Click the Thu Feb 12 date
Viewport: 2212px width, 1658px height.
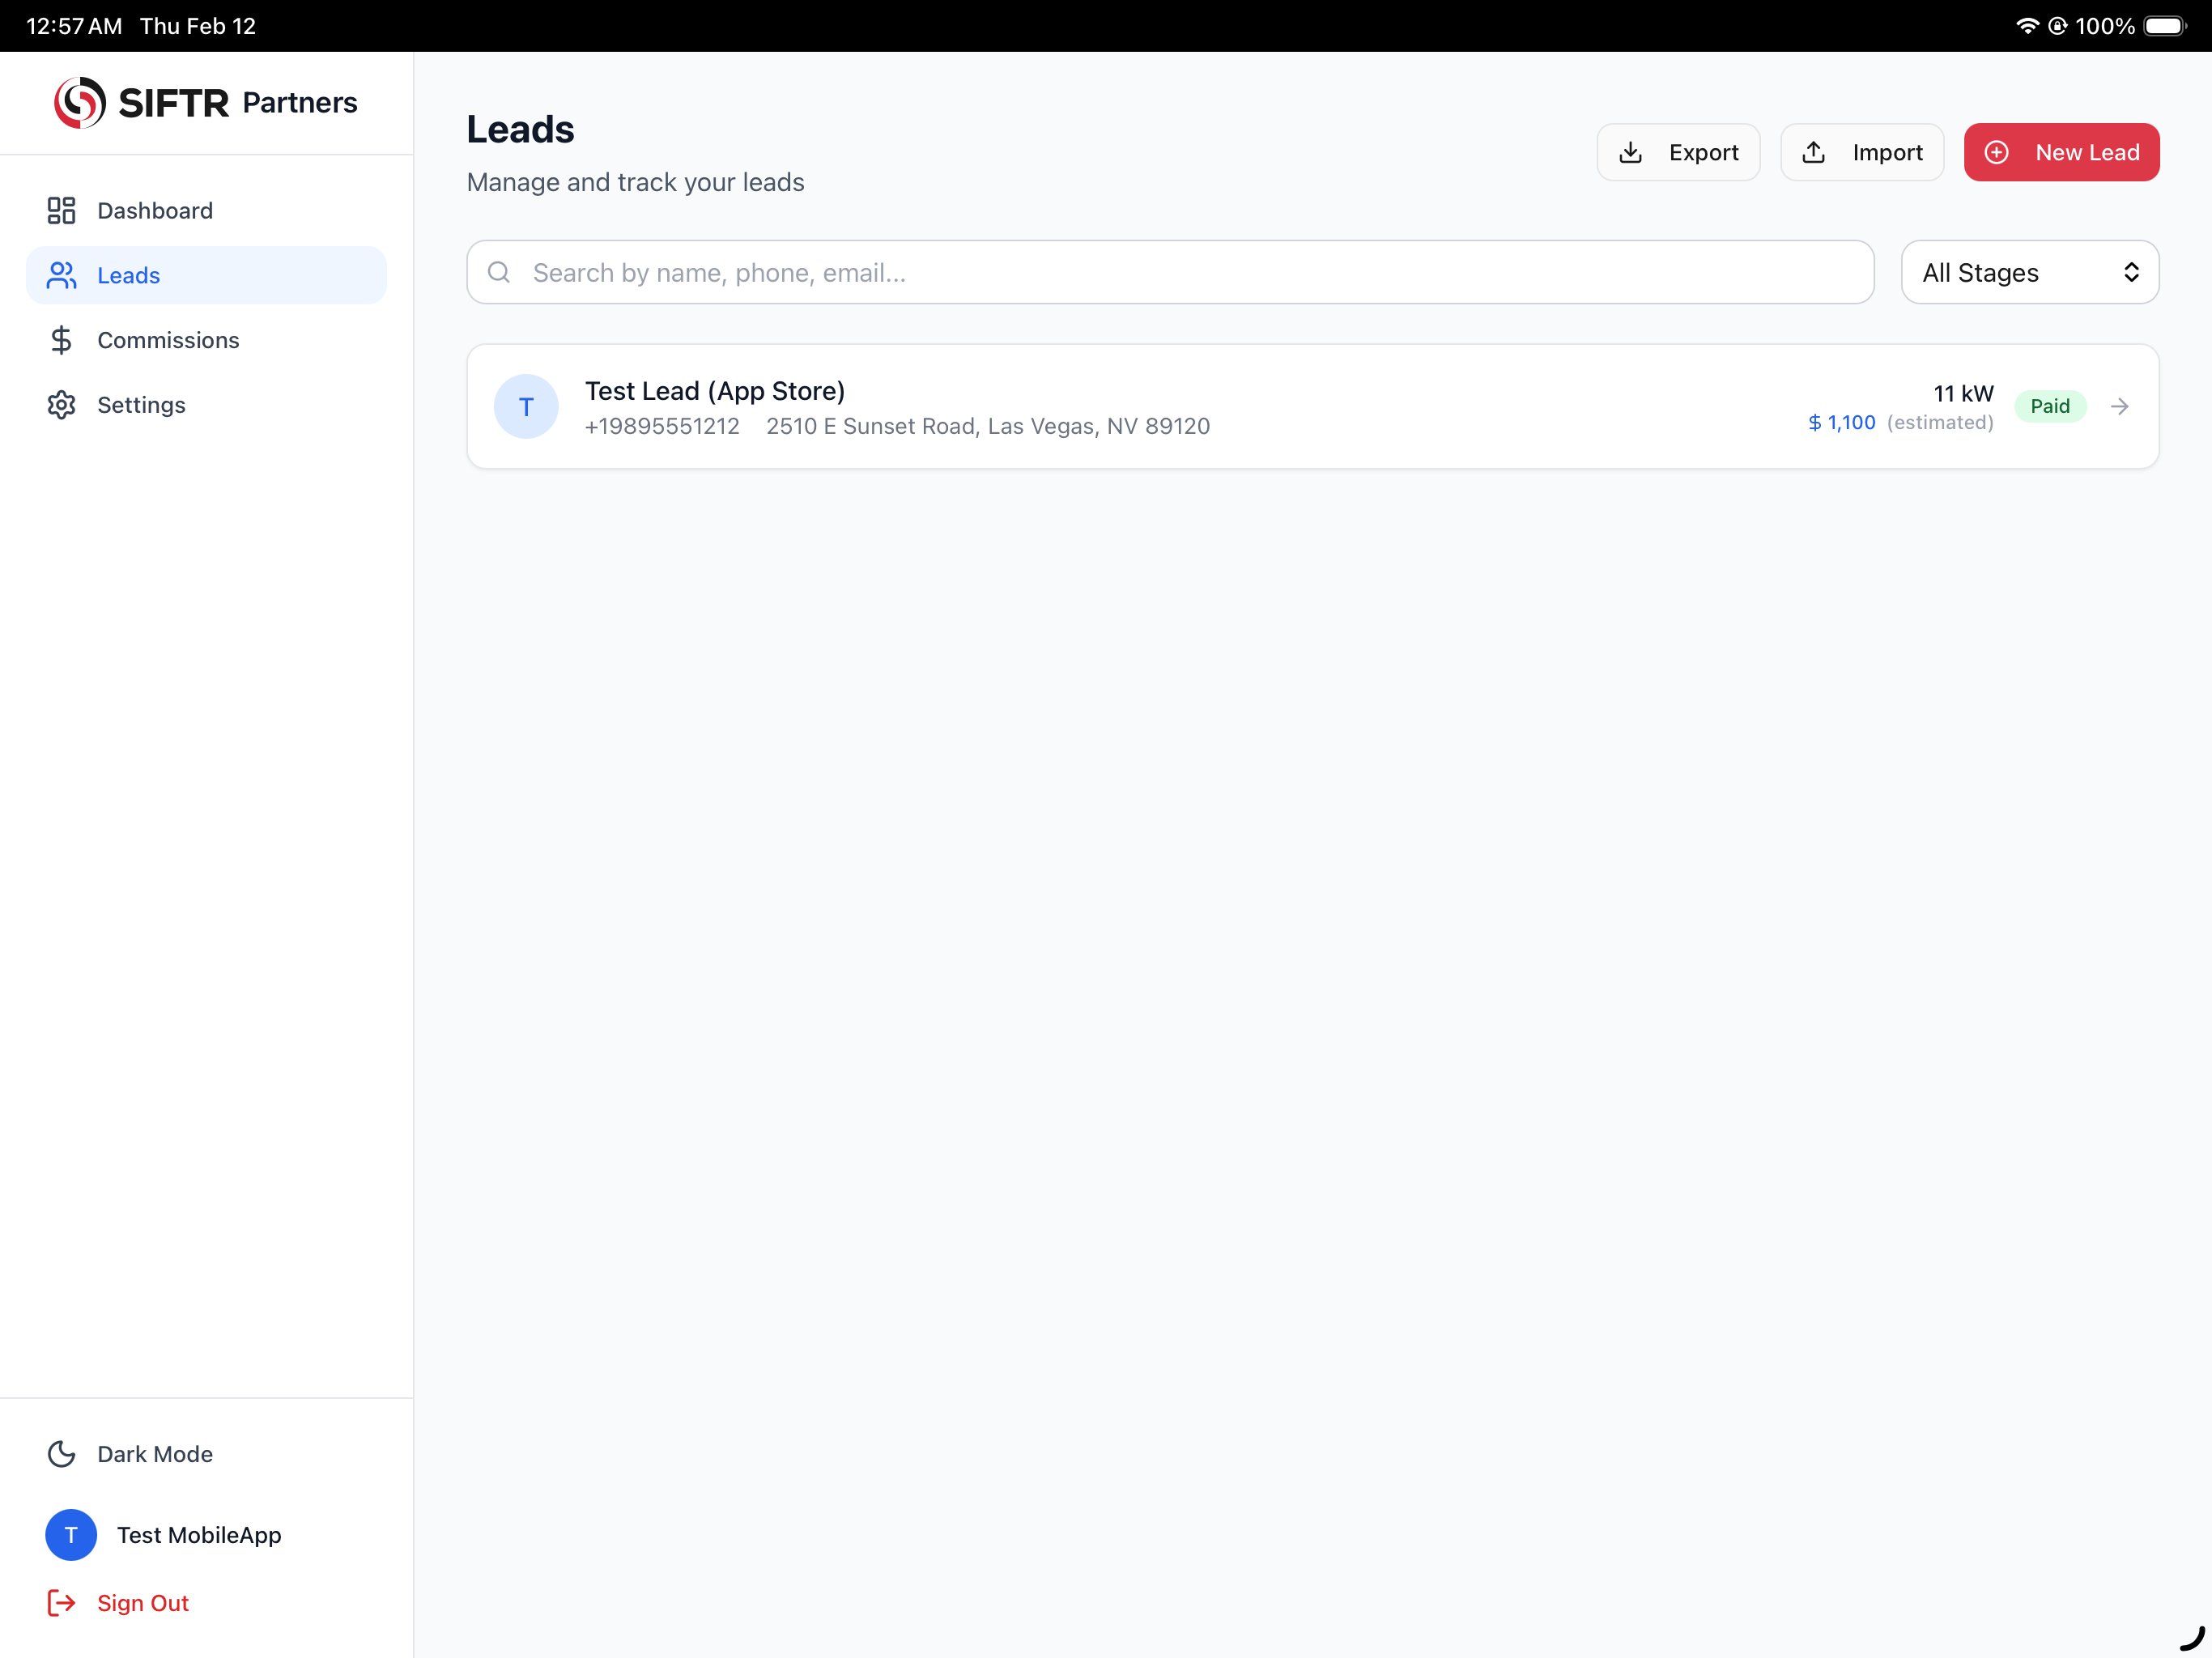198,26
